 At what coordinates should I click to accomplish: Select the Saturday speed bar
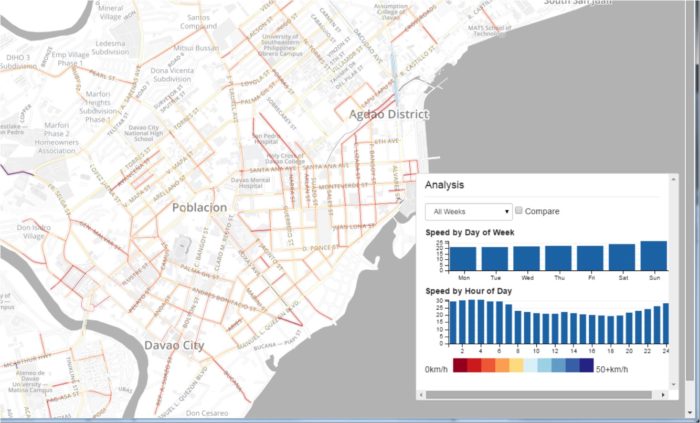[622, 258]
